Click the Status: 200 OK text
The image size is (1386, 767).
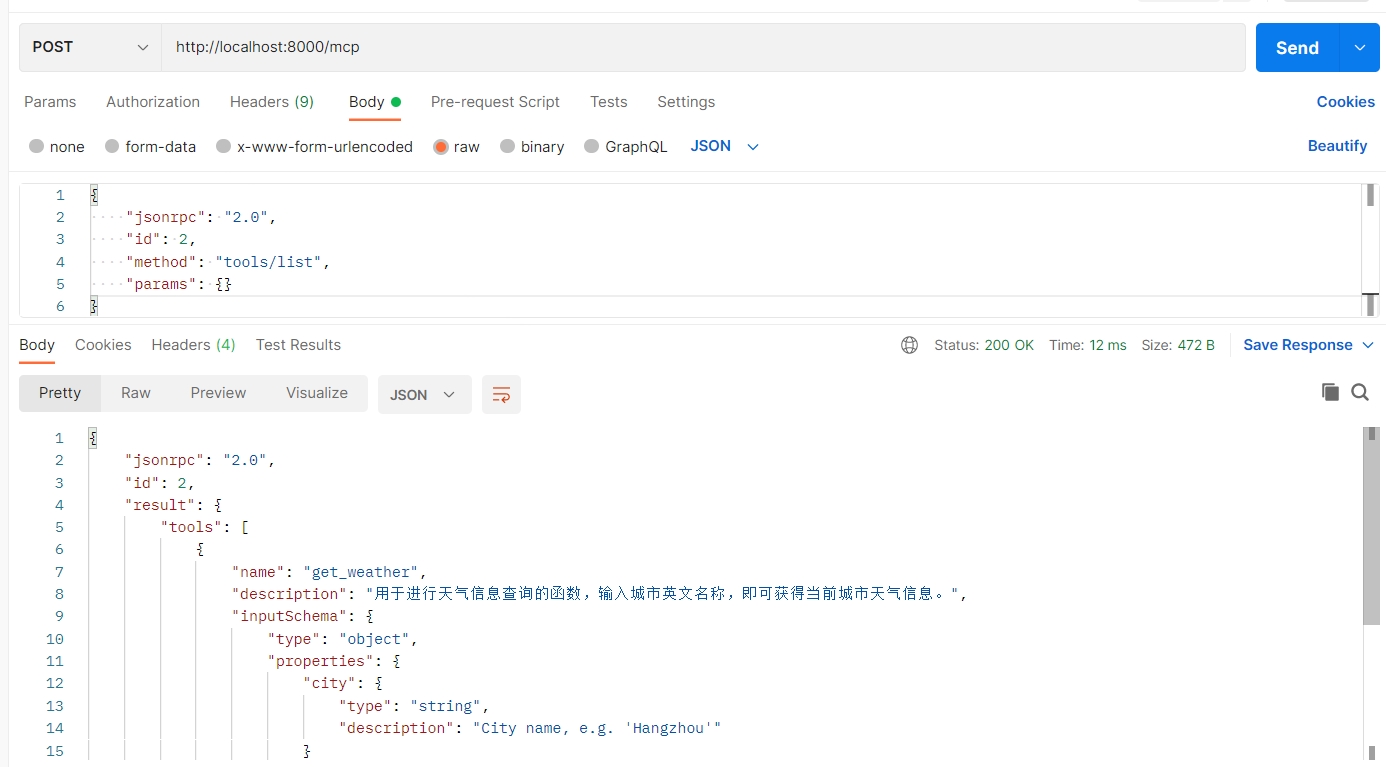[x=984, y=345]
